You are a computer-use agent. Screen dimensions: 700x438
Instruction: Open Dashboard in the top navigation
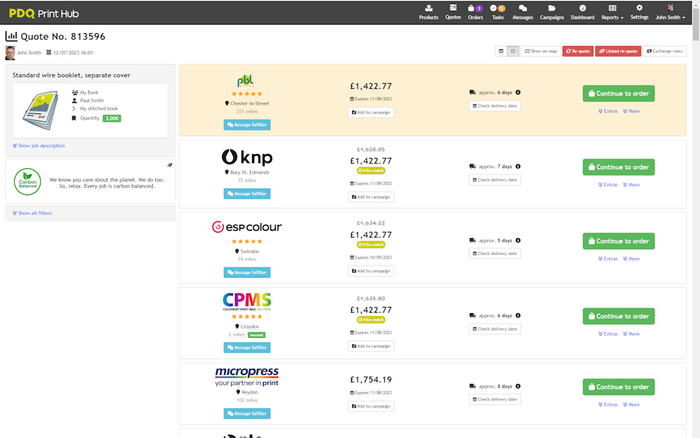[582, 12]
